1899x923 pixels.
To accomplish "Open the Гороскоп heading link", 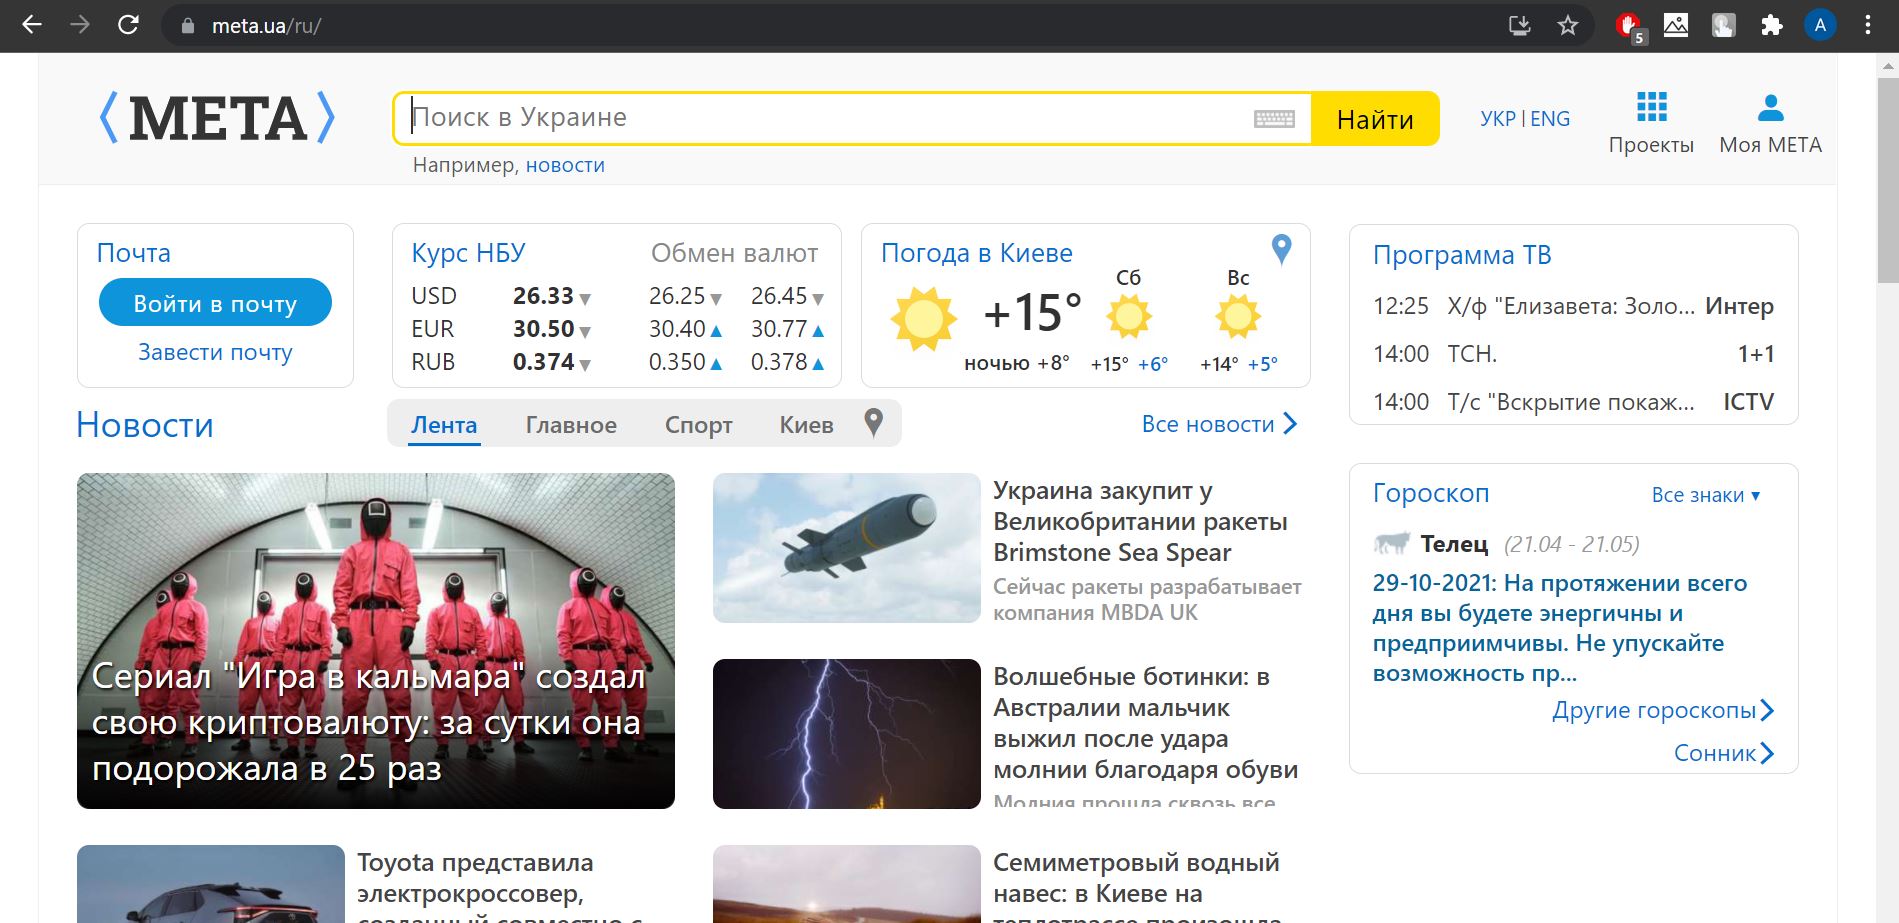I will [1431, 493].
